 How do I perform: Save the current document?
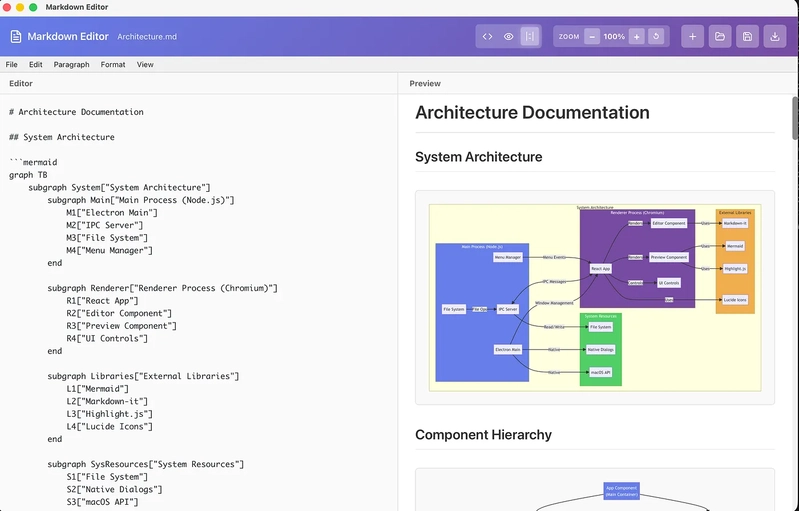[x=748, y=37]
